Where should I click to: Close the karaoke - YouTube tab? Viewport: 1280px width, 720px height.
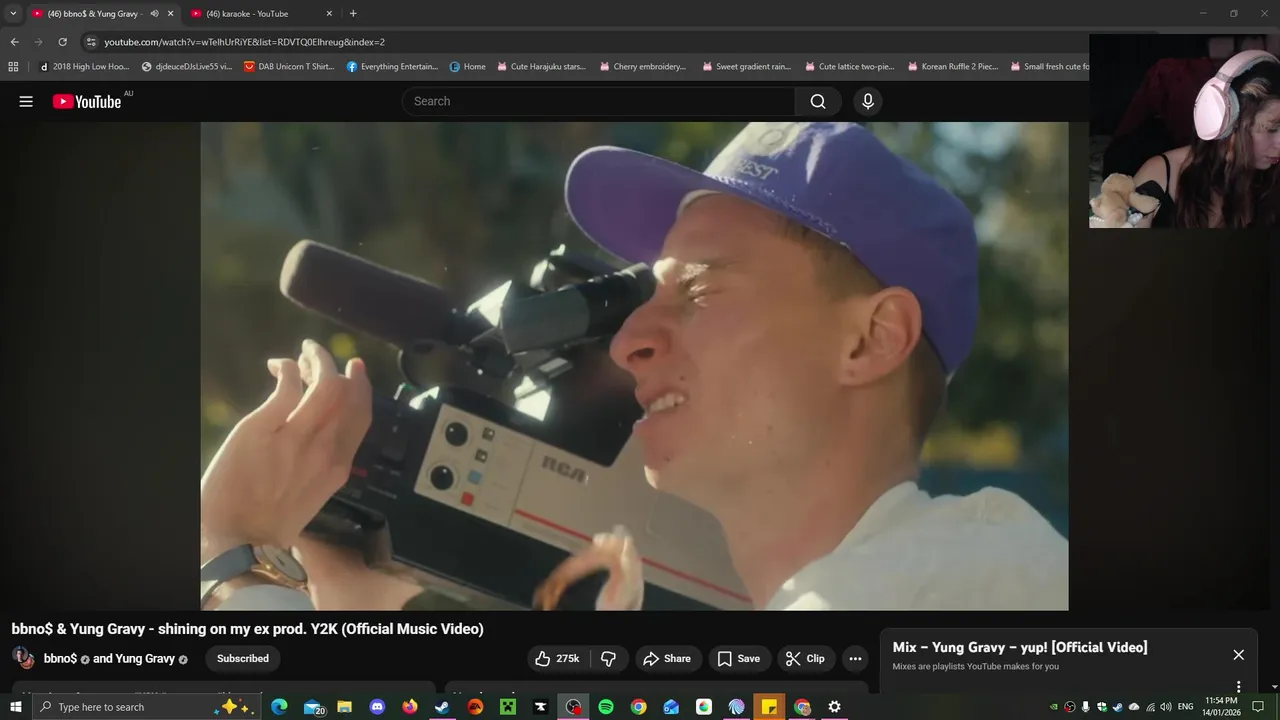point(329,14)
